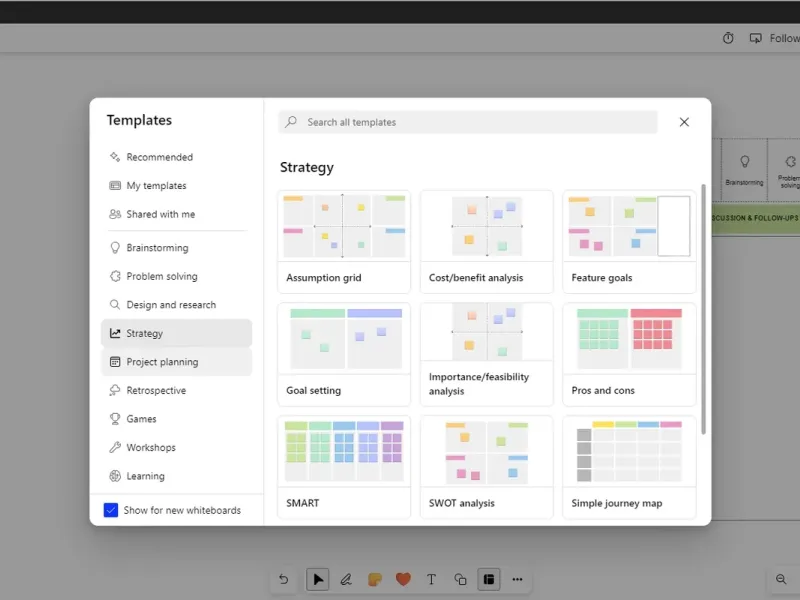Screen dimensions: 800x600
Task: Open the Recommended category
Action: point(177,157)
